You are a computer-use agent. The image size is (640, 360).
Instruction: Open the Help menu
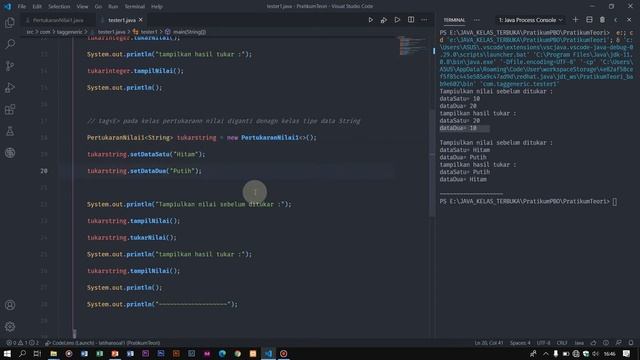157,7
